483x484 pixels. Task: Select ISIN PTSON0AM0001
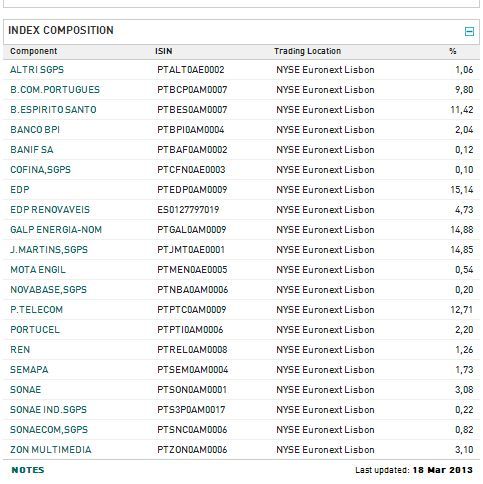pos(192,390)
